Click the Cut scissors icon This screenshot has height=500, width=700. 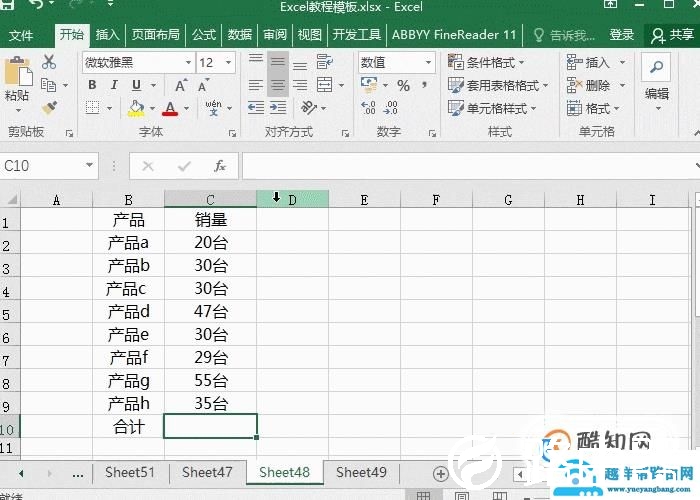[48, 62]
